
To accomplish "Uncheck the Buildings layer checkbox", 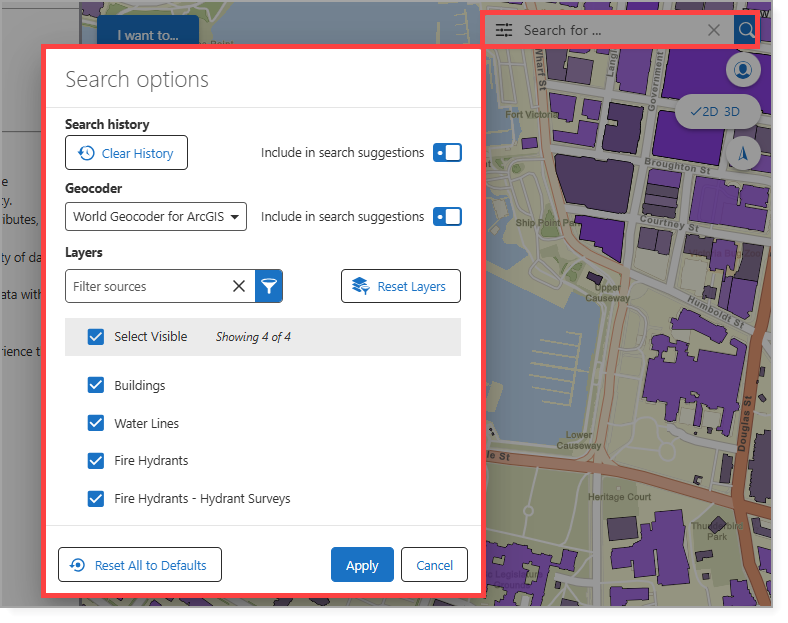I will pyautogui.click(x=96, y=385).
